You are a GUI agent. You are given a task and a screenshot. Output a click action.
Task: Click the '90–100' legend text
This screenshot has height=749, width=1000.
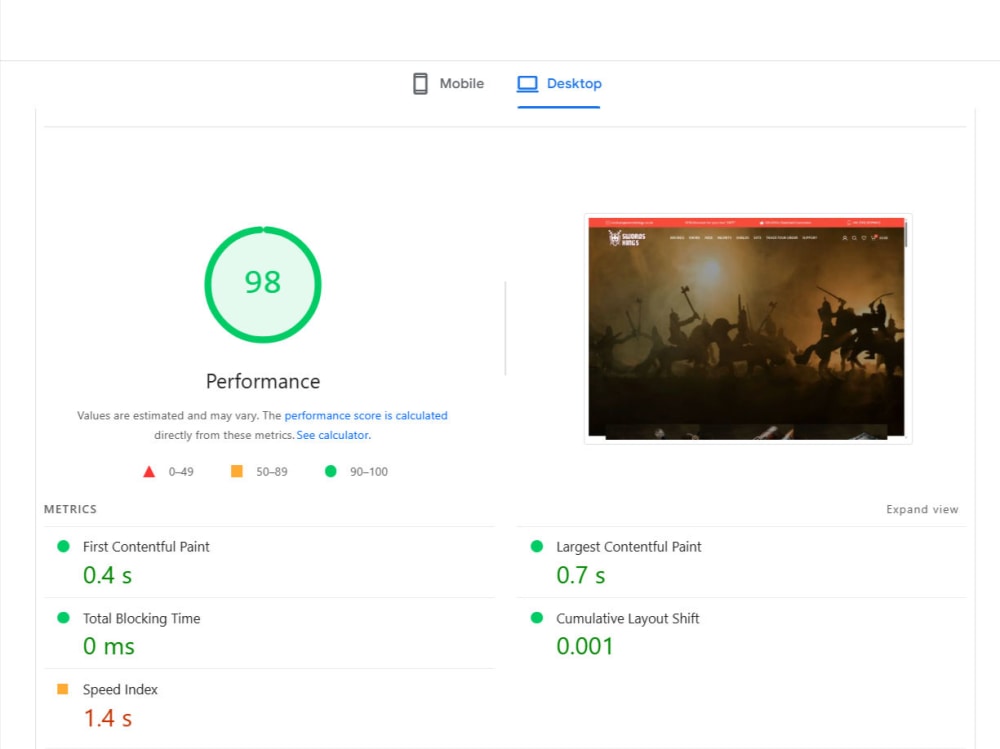[369, 471]
